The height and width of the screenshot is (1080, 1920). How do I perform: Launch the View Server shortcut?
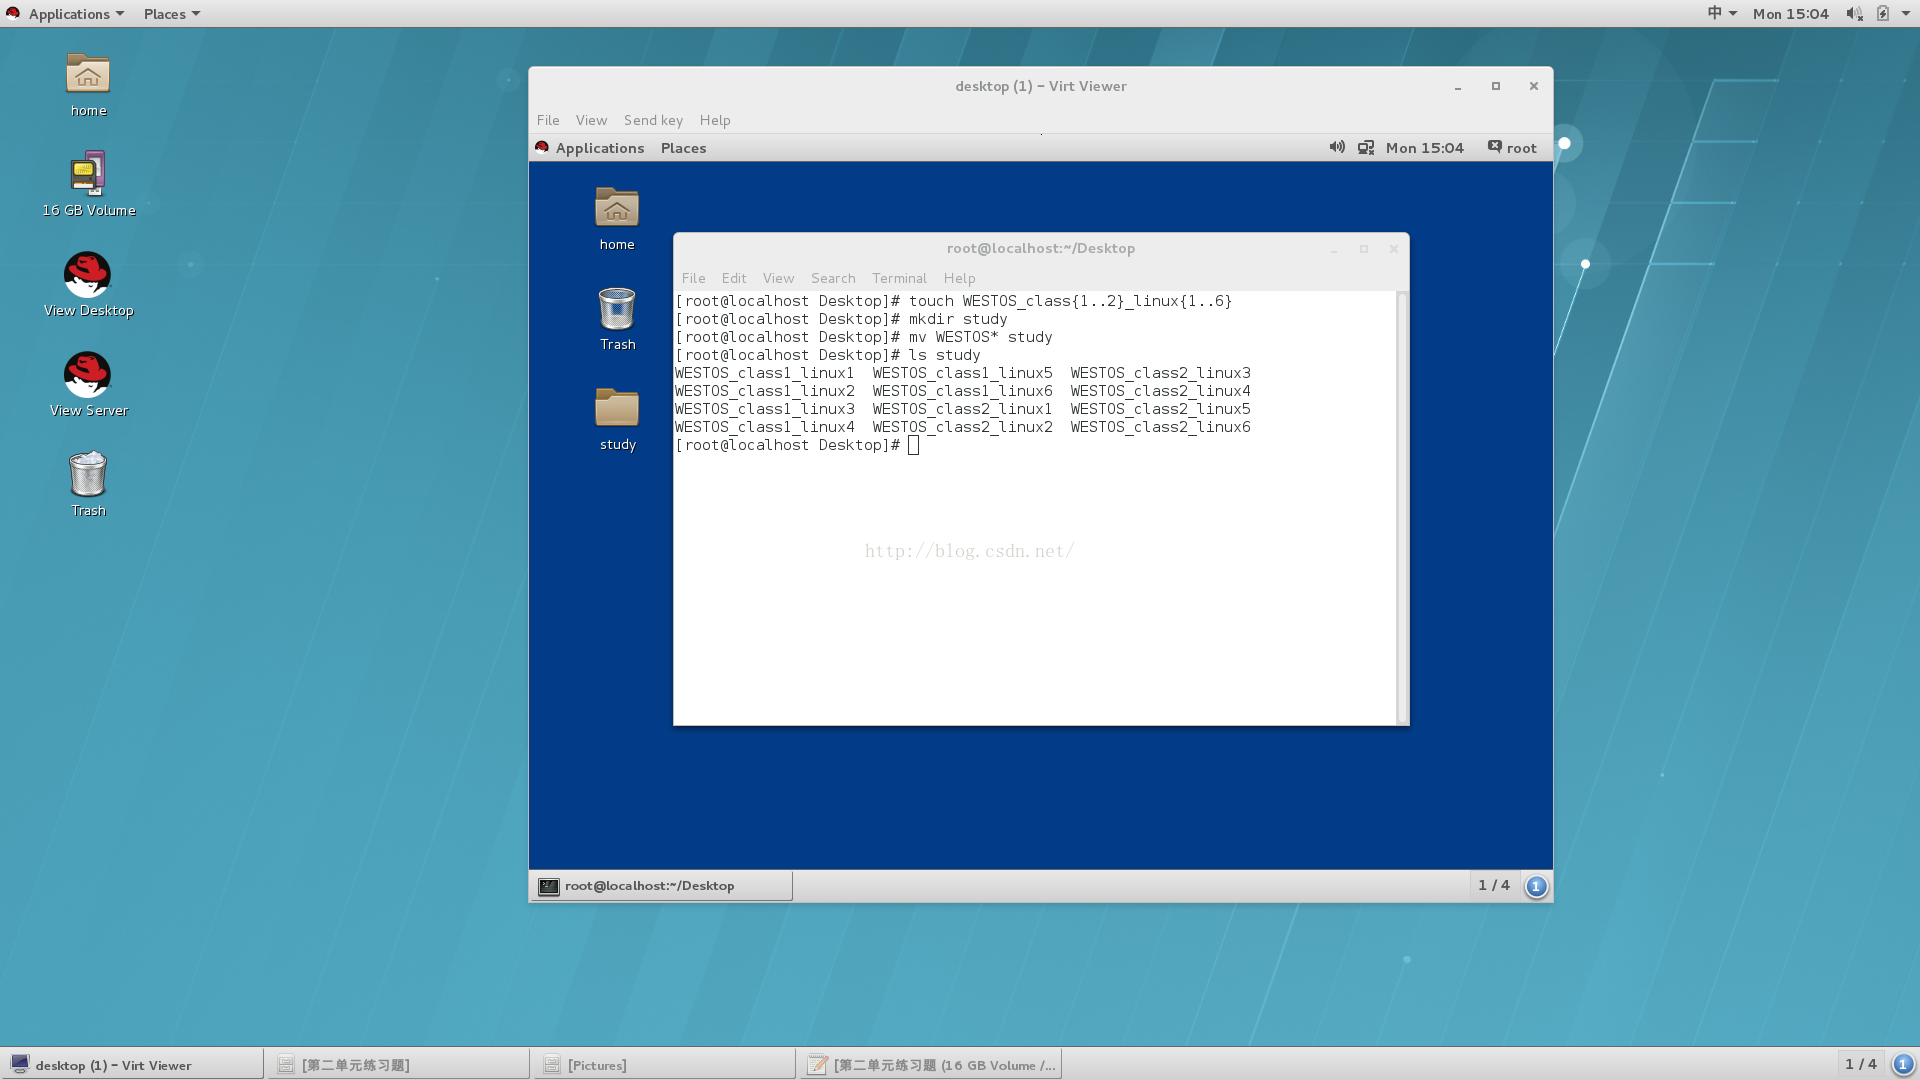88,375
